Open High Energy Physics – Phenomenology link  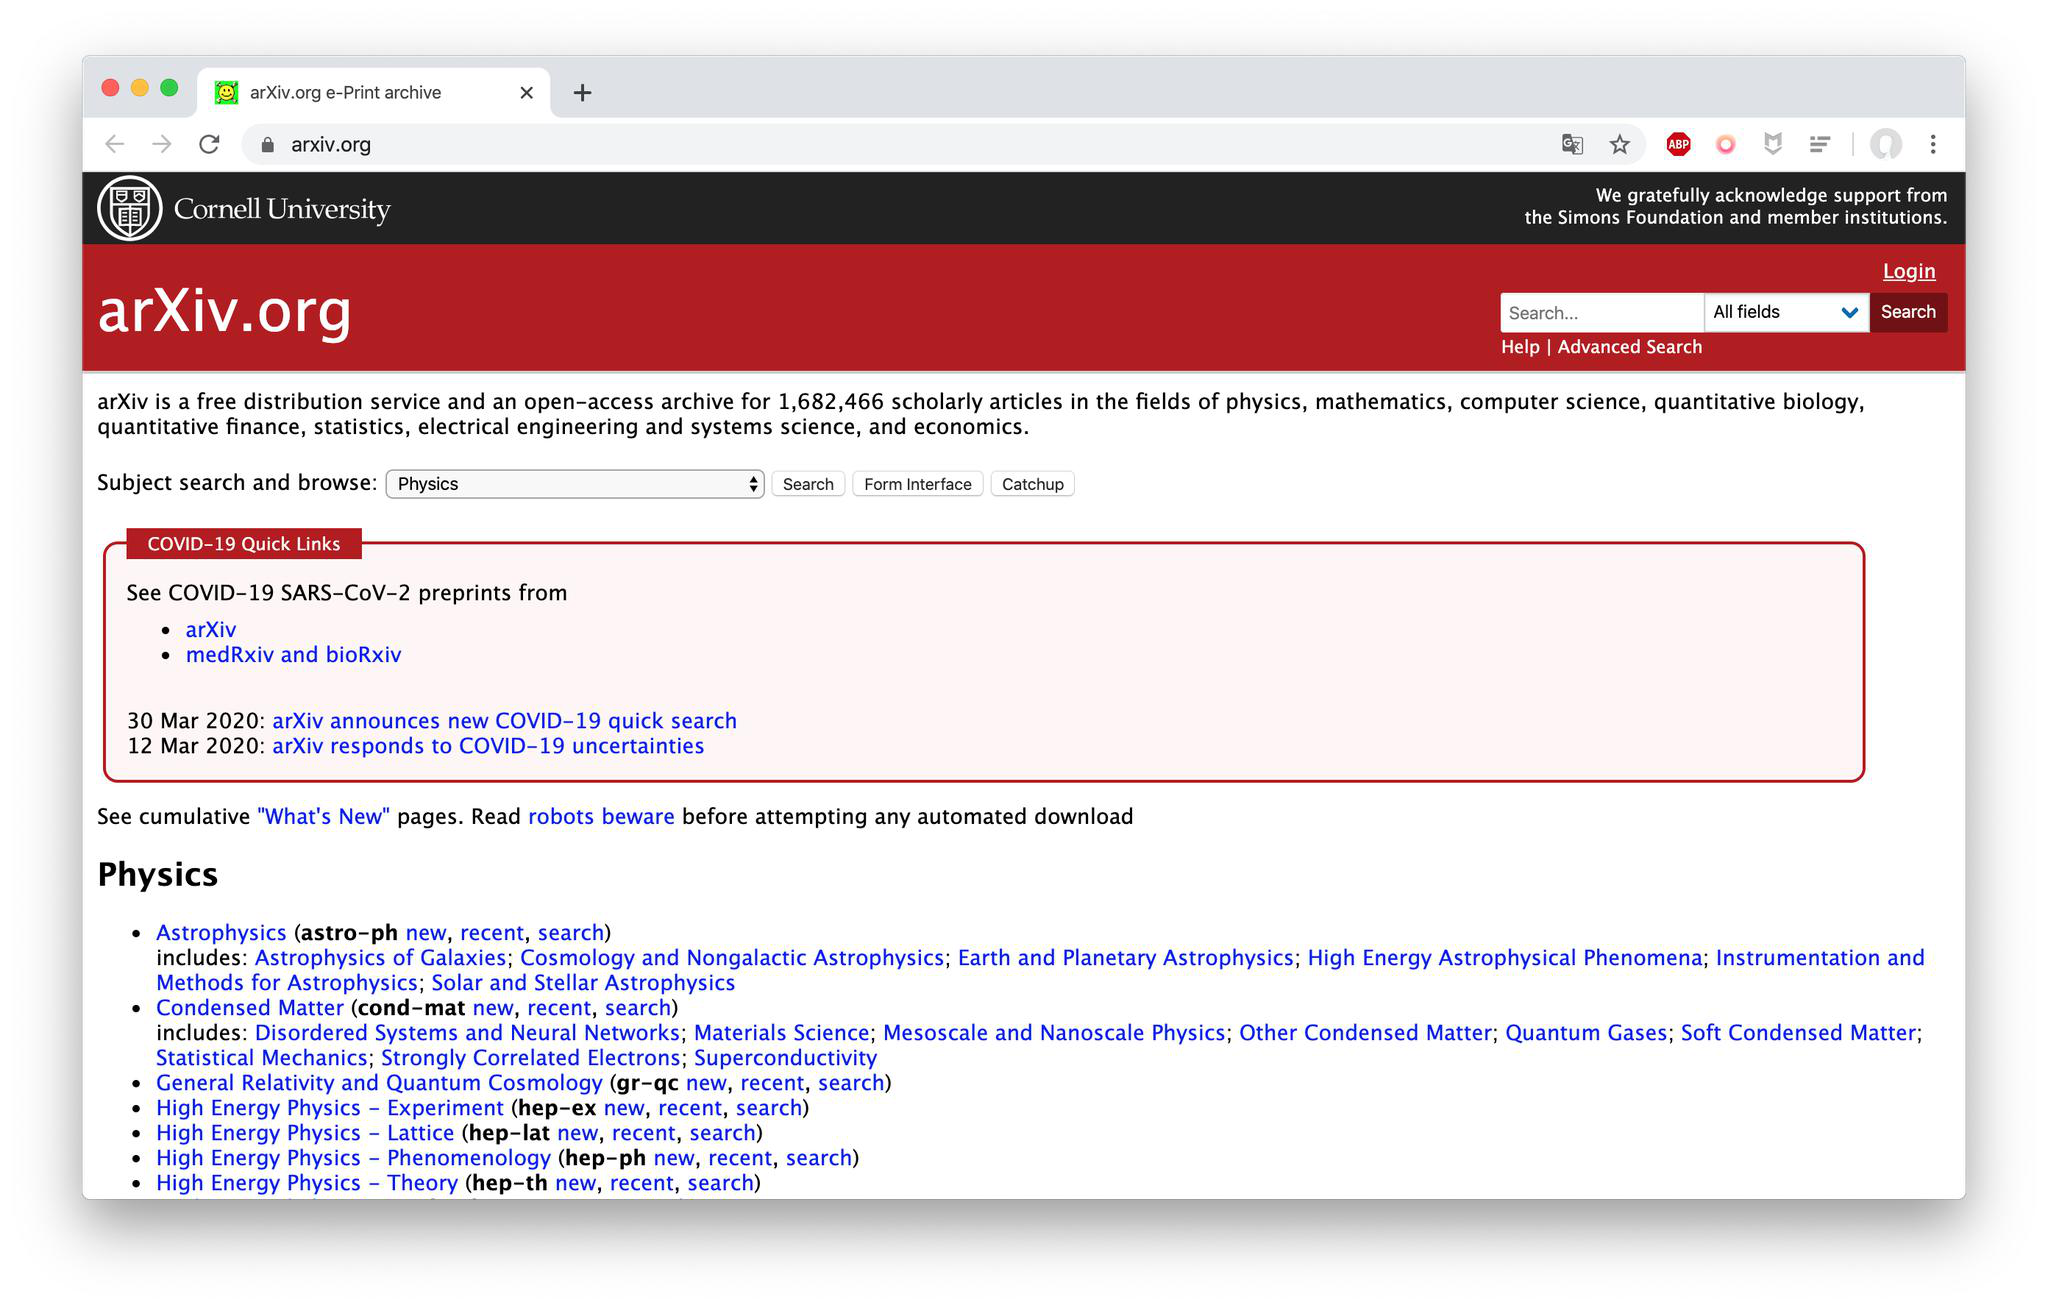353,1158
